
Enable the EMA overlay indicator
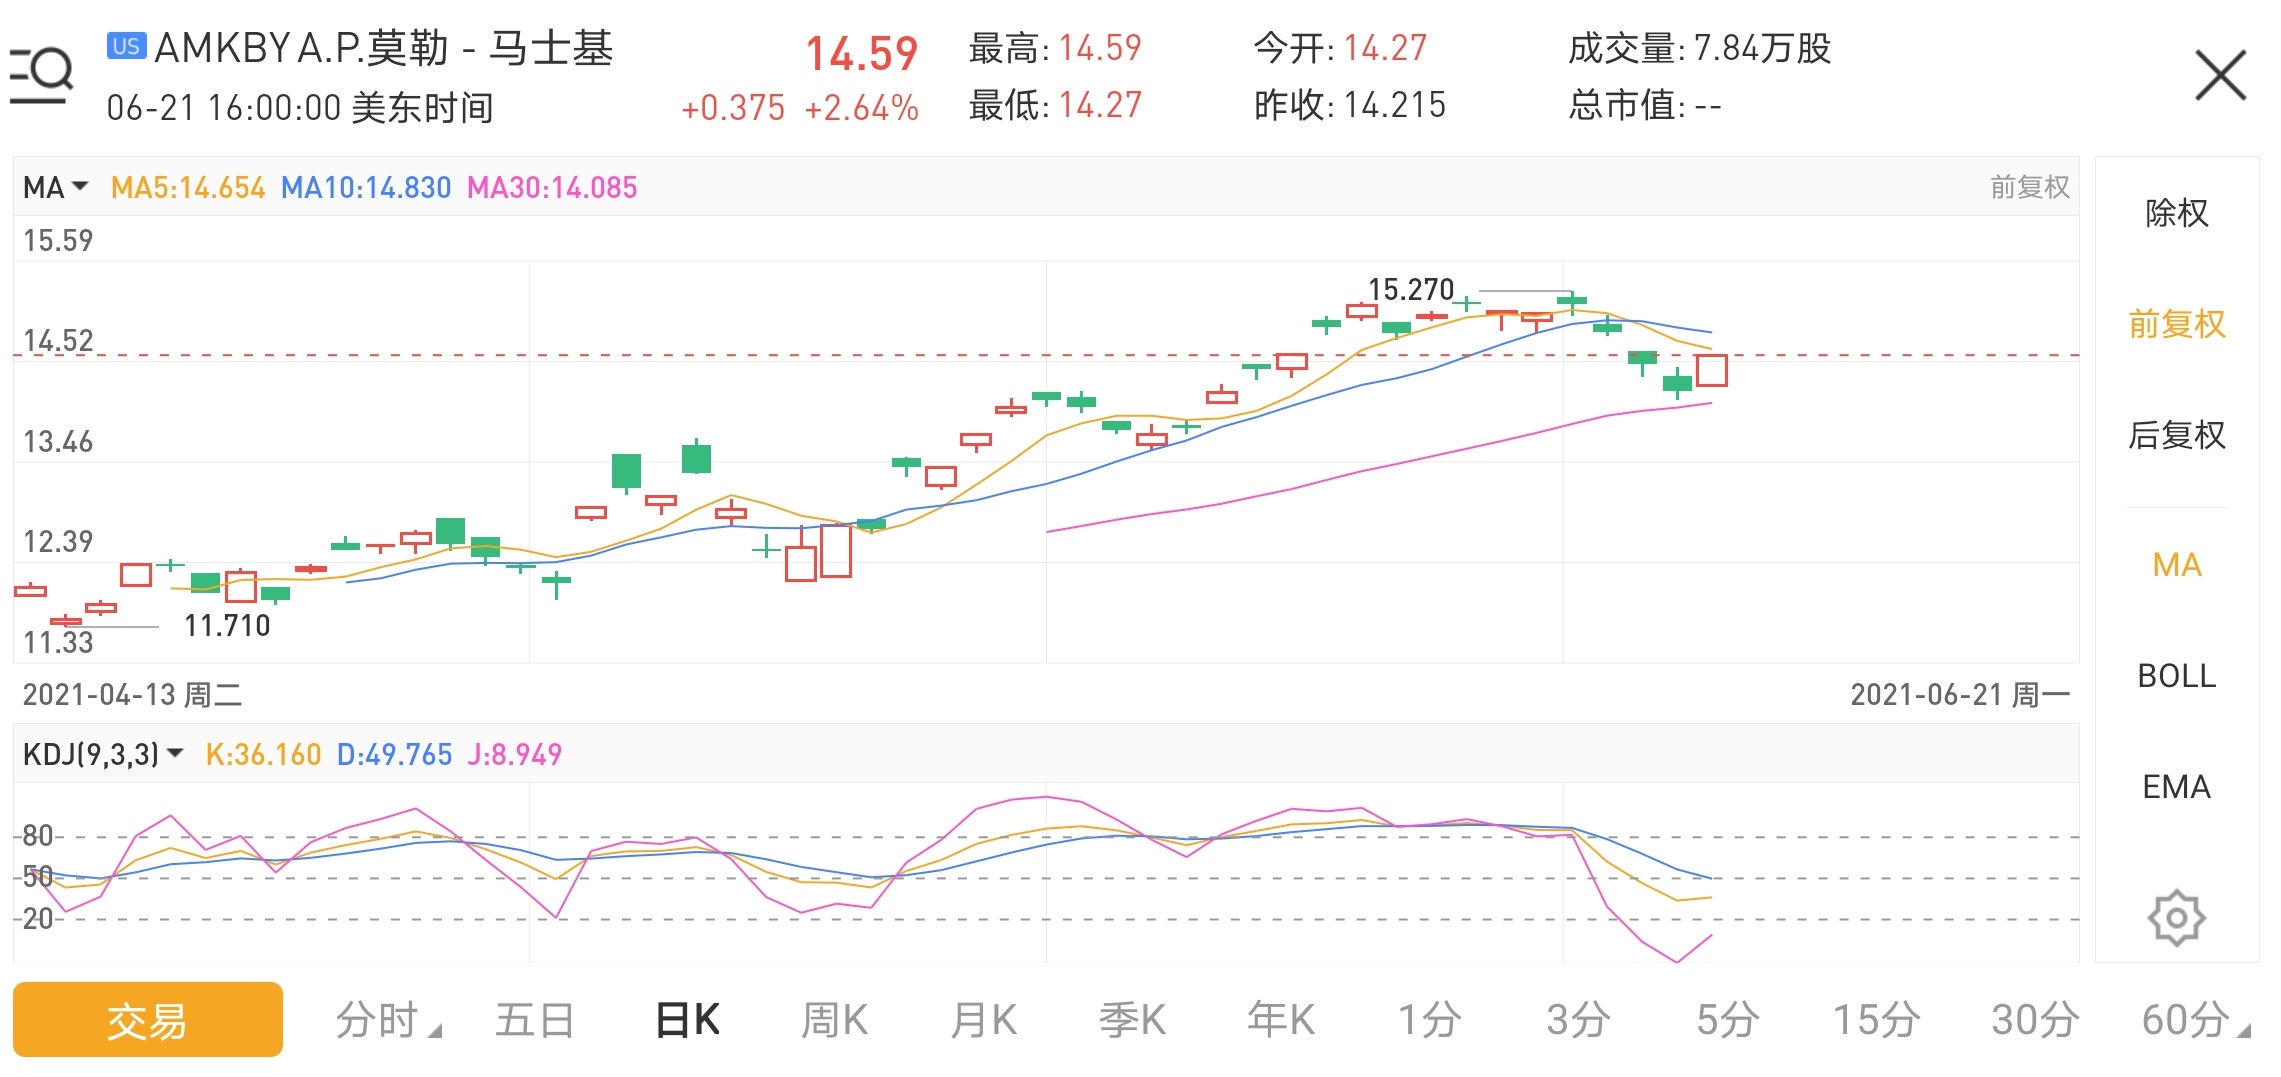tap(2177, 787)
